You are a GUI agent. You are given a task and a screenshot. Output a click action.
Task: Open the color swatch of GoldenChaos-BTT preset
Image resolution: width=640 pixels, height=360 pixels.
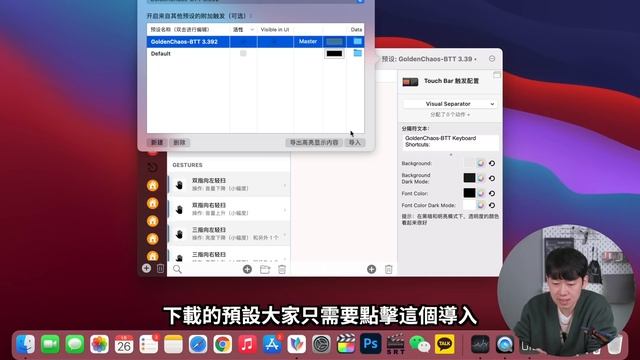pyautogui.click(x=334, y=42)
